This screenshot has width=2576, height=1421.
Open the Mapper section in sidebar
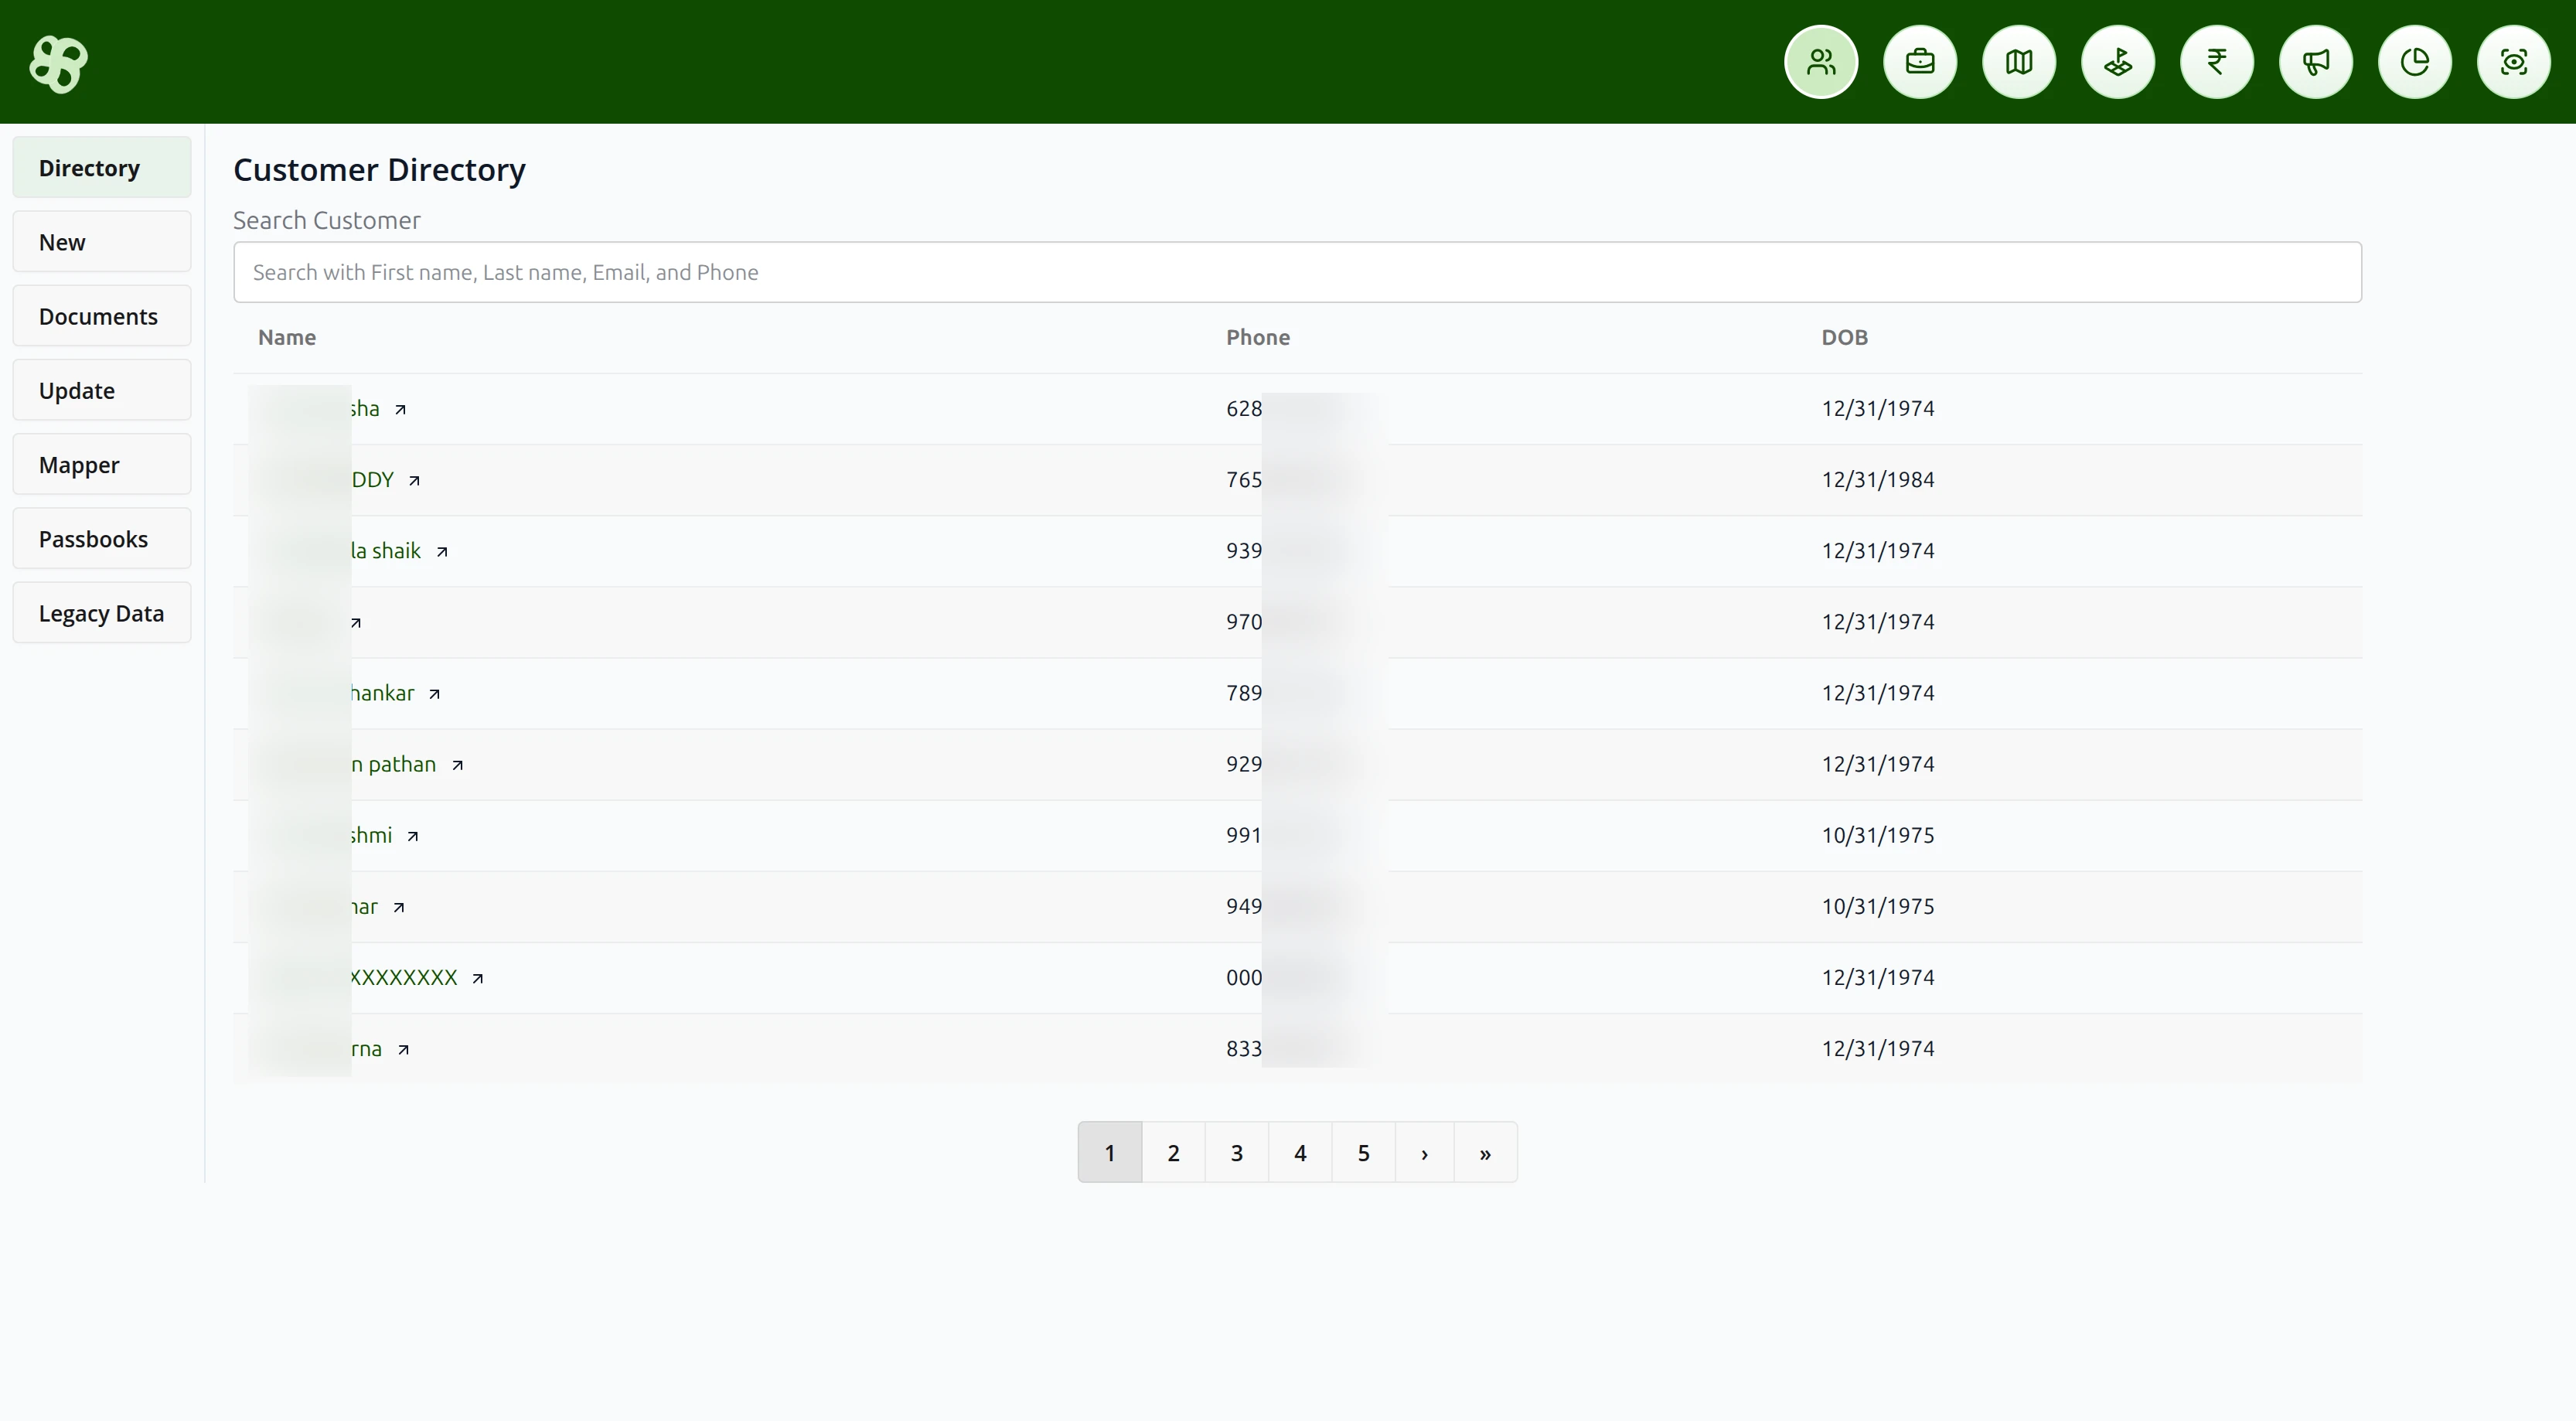point(100,464)
